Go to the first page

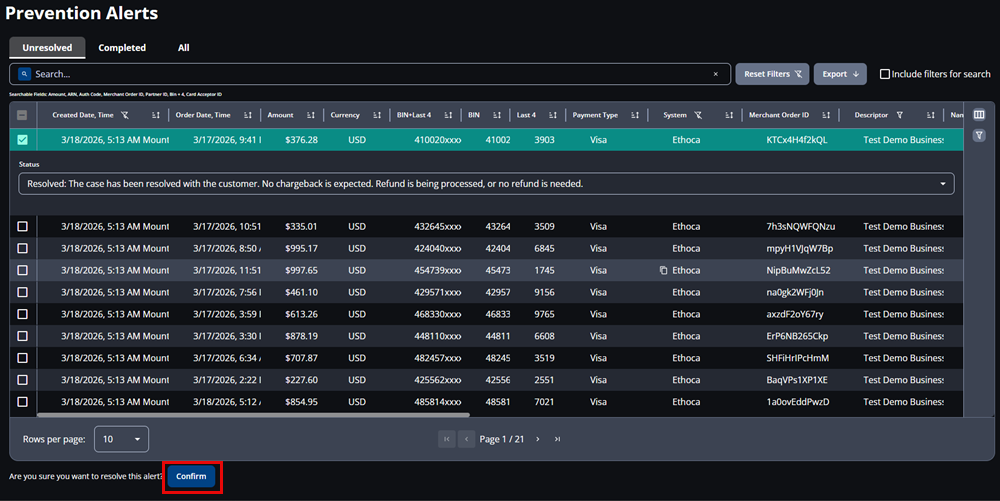coord(446,439)
